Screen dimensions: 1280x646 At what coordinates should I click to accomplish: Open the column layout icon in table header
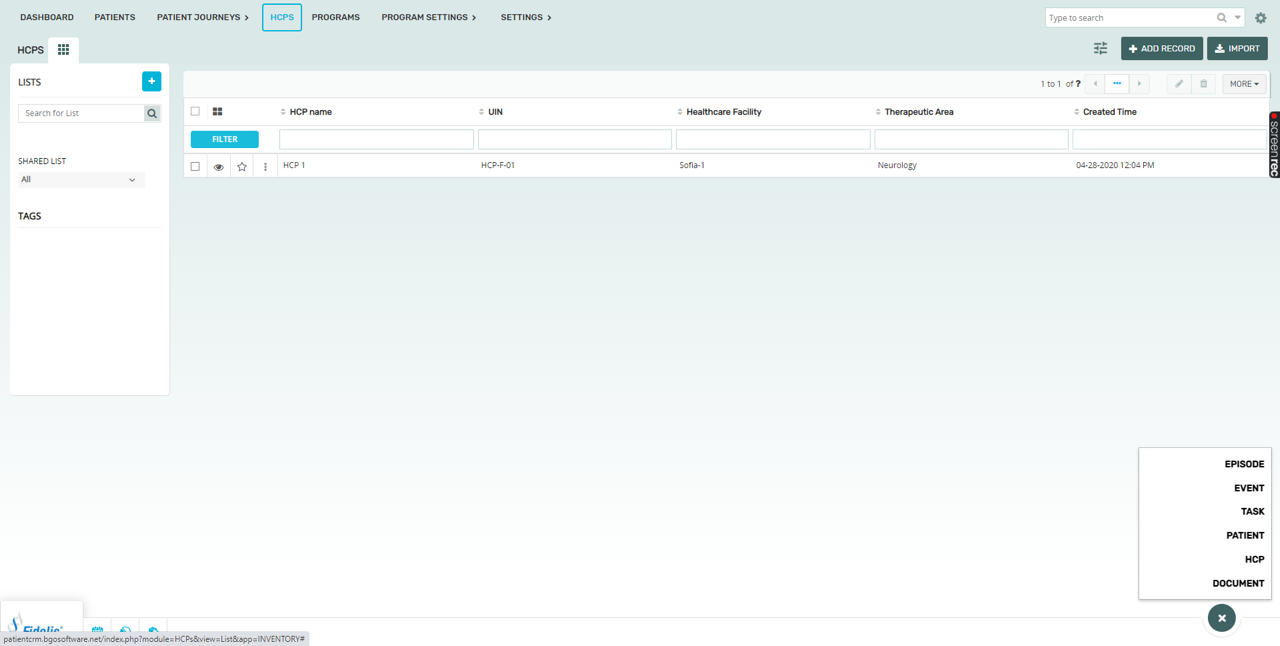(x=217, y=112)
